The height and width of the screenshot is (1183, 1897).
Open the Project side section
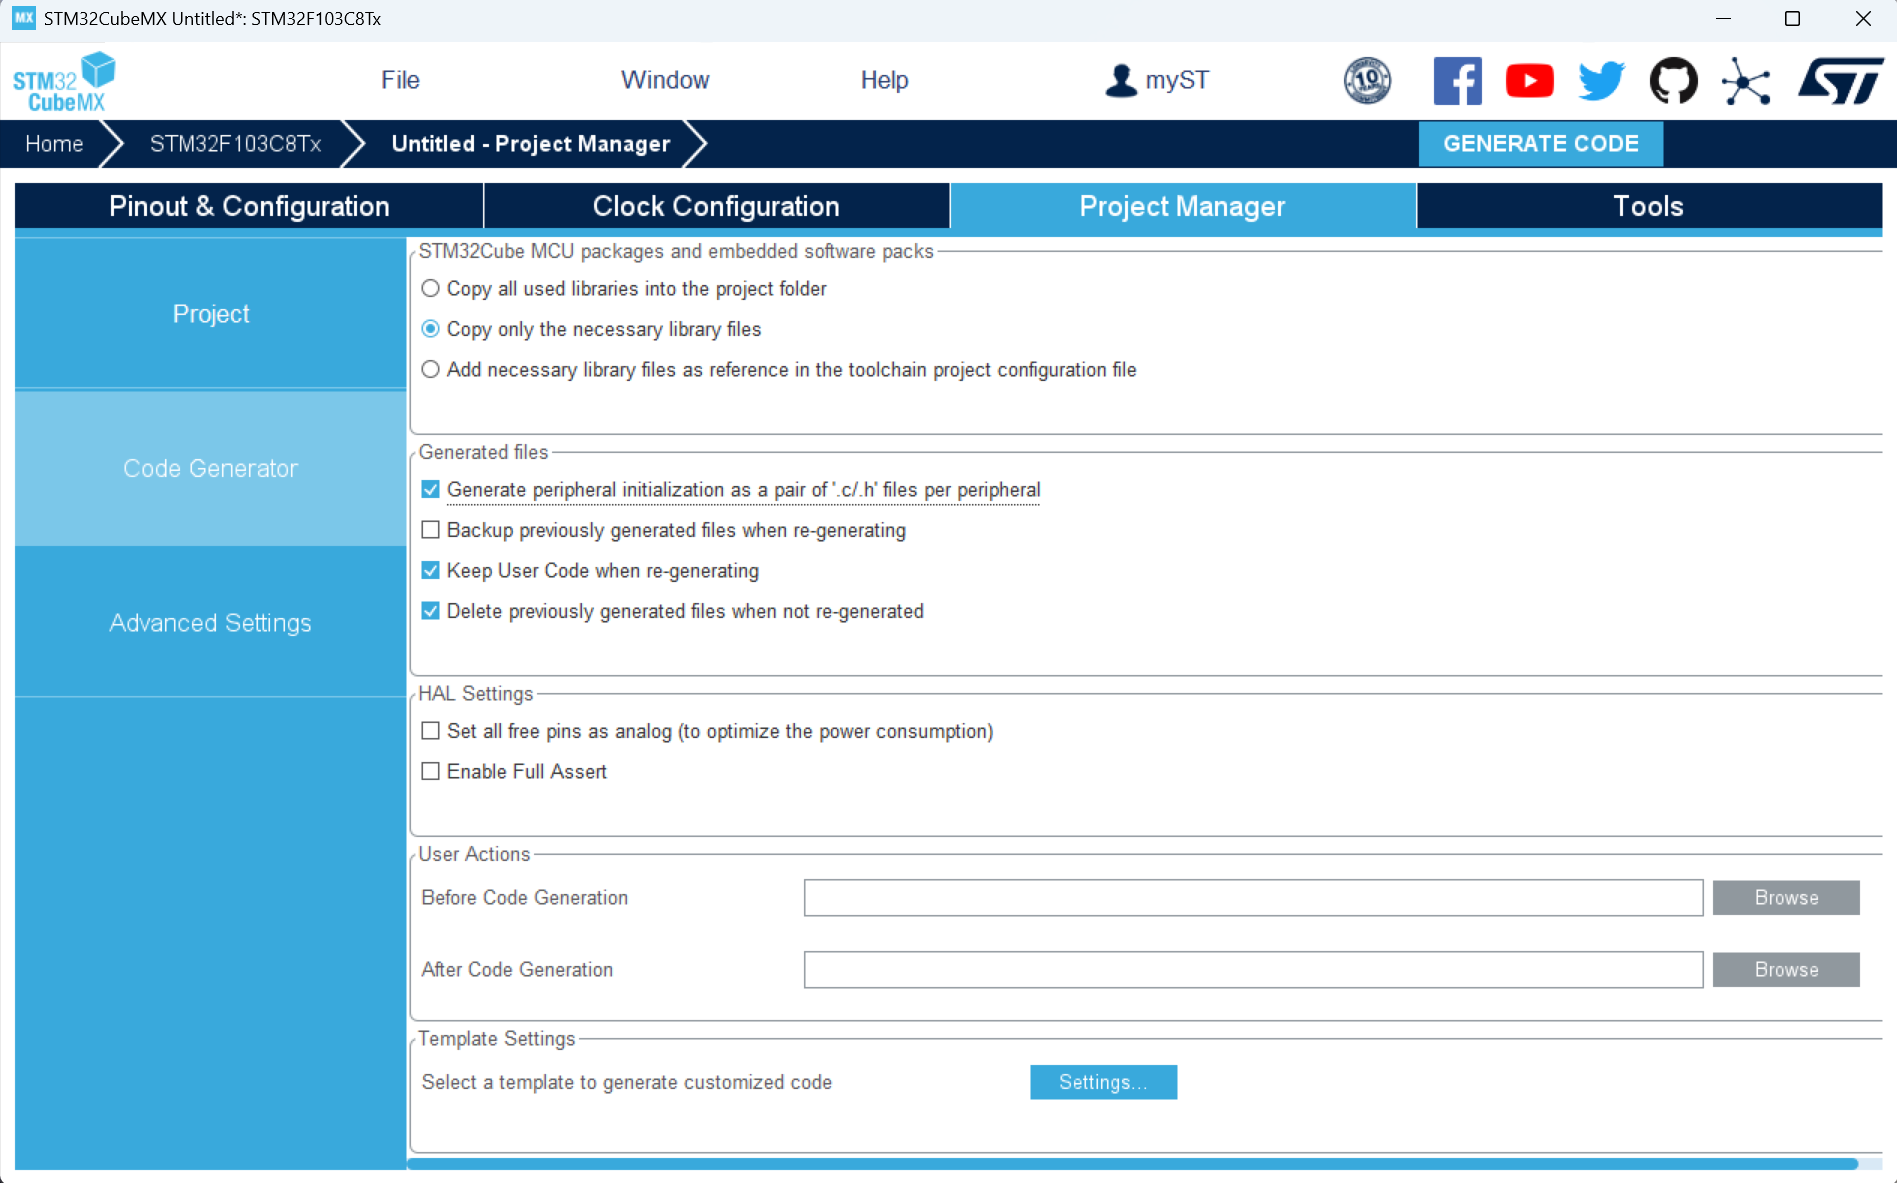coord(210,314)
